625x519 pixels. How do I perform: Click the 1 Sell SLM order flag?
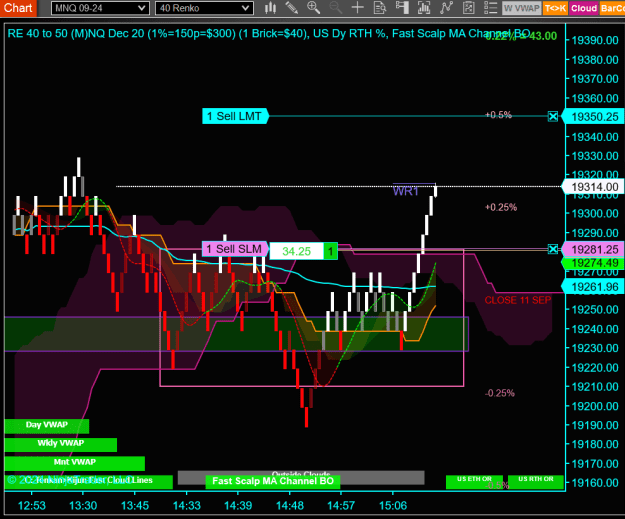coord(235,249)
